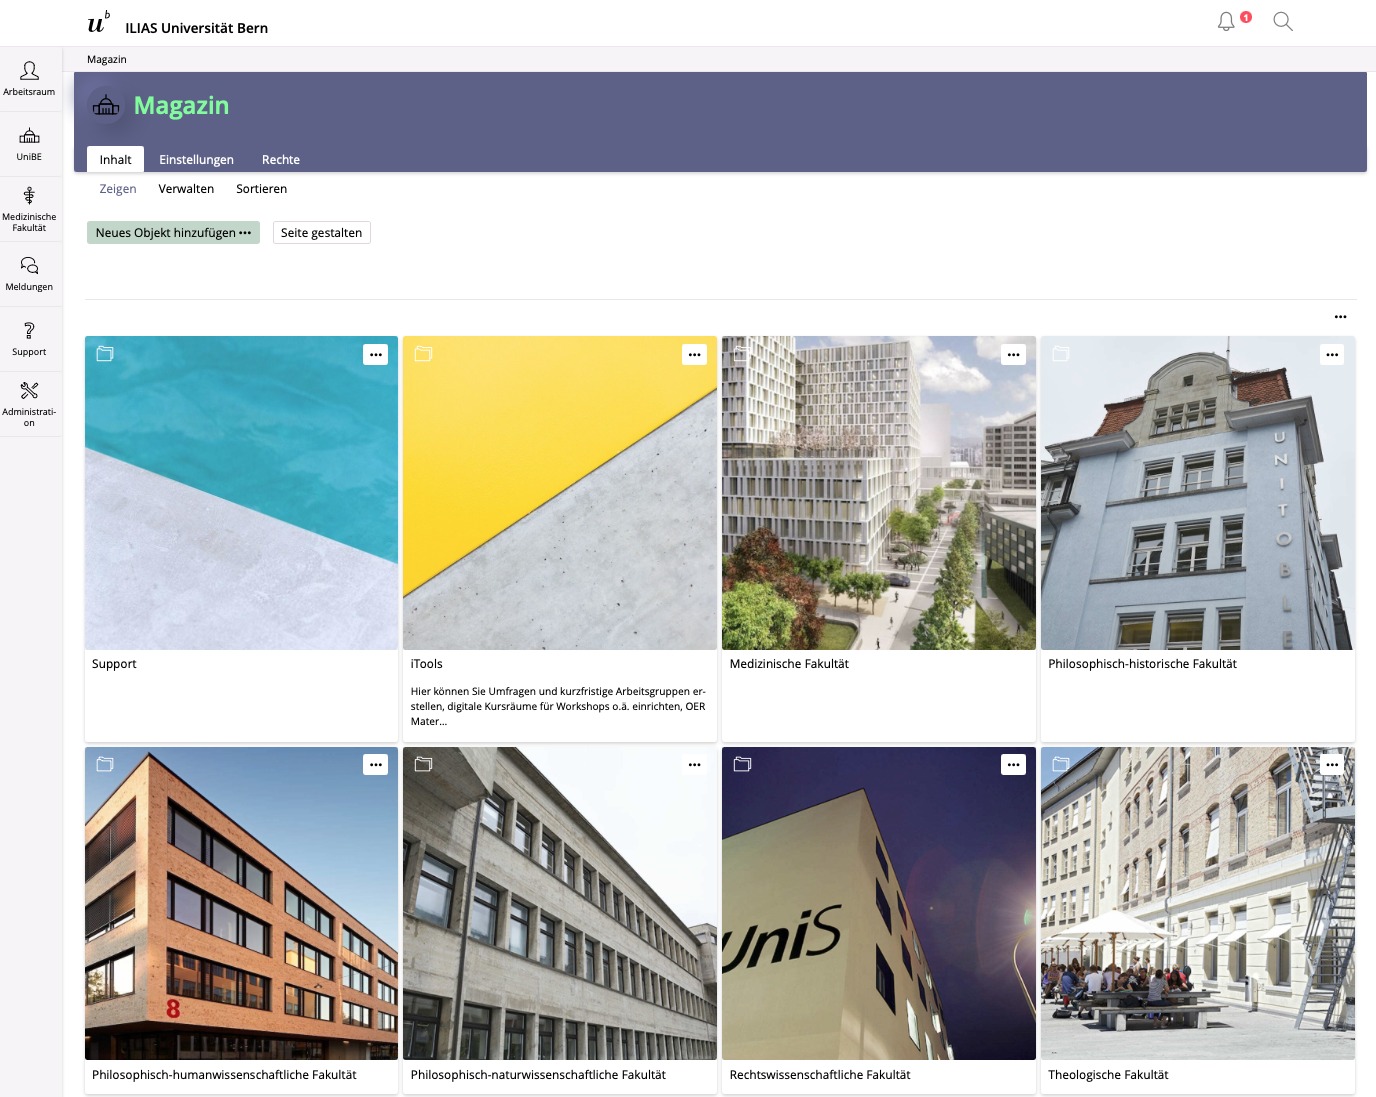This screenshot has width=1376, height=1097.
Task: Click the Universität Bern logo
Action: tap(99, 23)
